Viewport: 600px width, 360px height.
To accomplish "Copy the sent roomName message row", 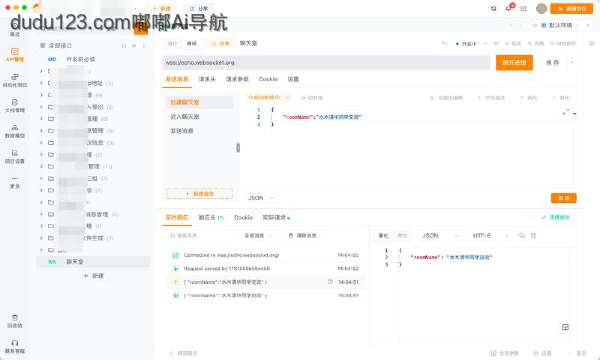I will click(x=330, y=282).
